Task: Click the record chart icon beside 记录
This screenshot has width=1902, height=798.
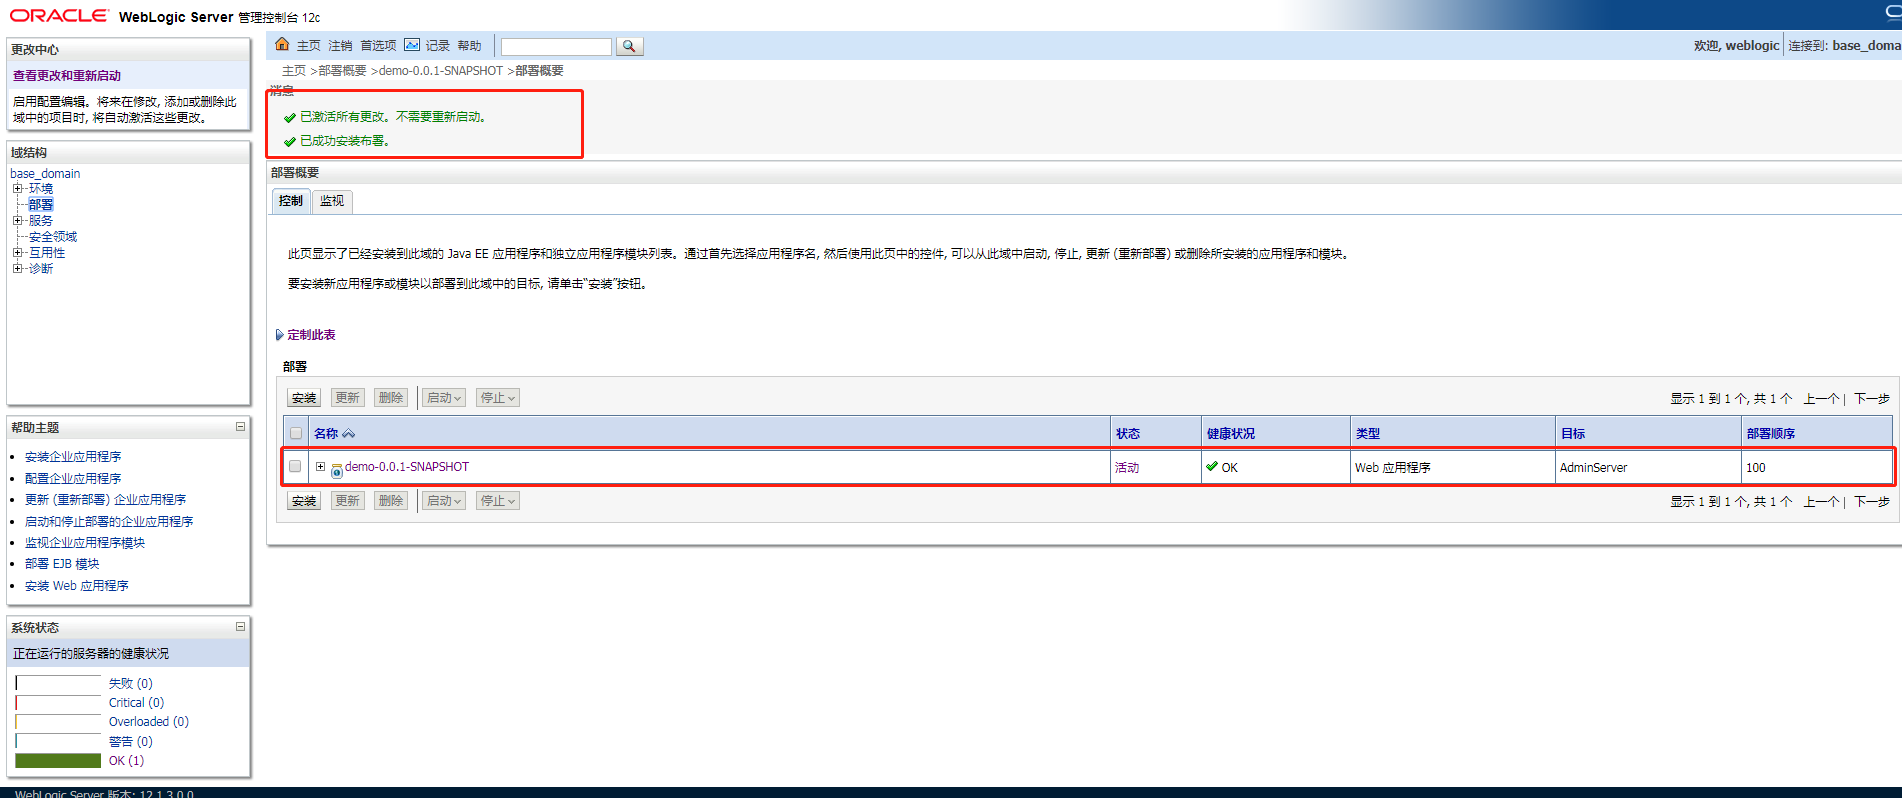Action: point(412,45)
